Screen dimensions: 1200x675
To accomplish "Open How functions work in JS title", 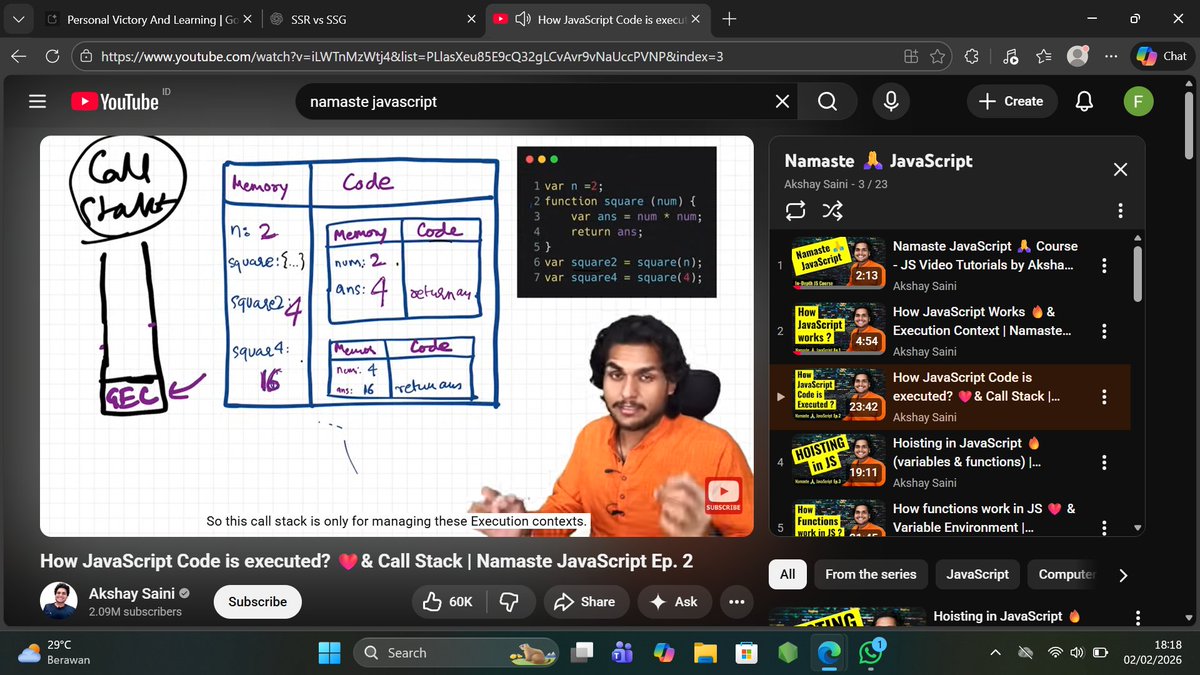I will click(x=984, y=517).
